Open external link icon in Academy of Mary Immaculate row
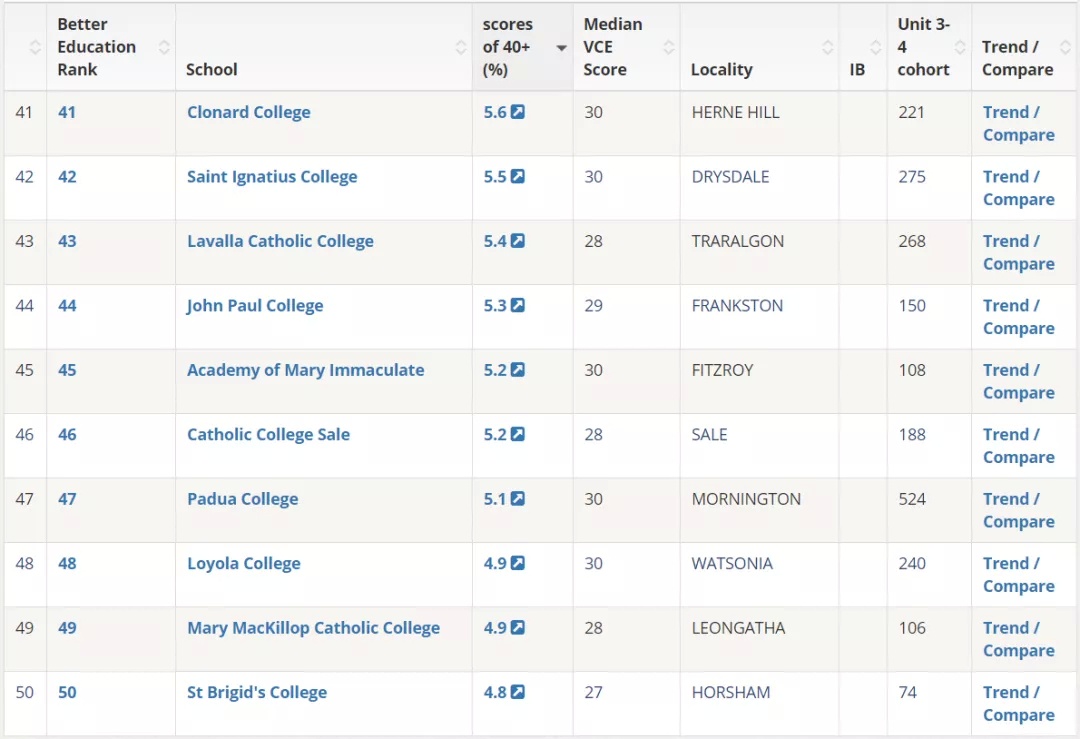This screenshot has height=739, width=1080. click(518, 370)
